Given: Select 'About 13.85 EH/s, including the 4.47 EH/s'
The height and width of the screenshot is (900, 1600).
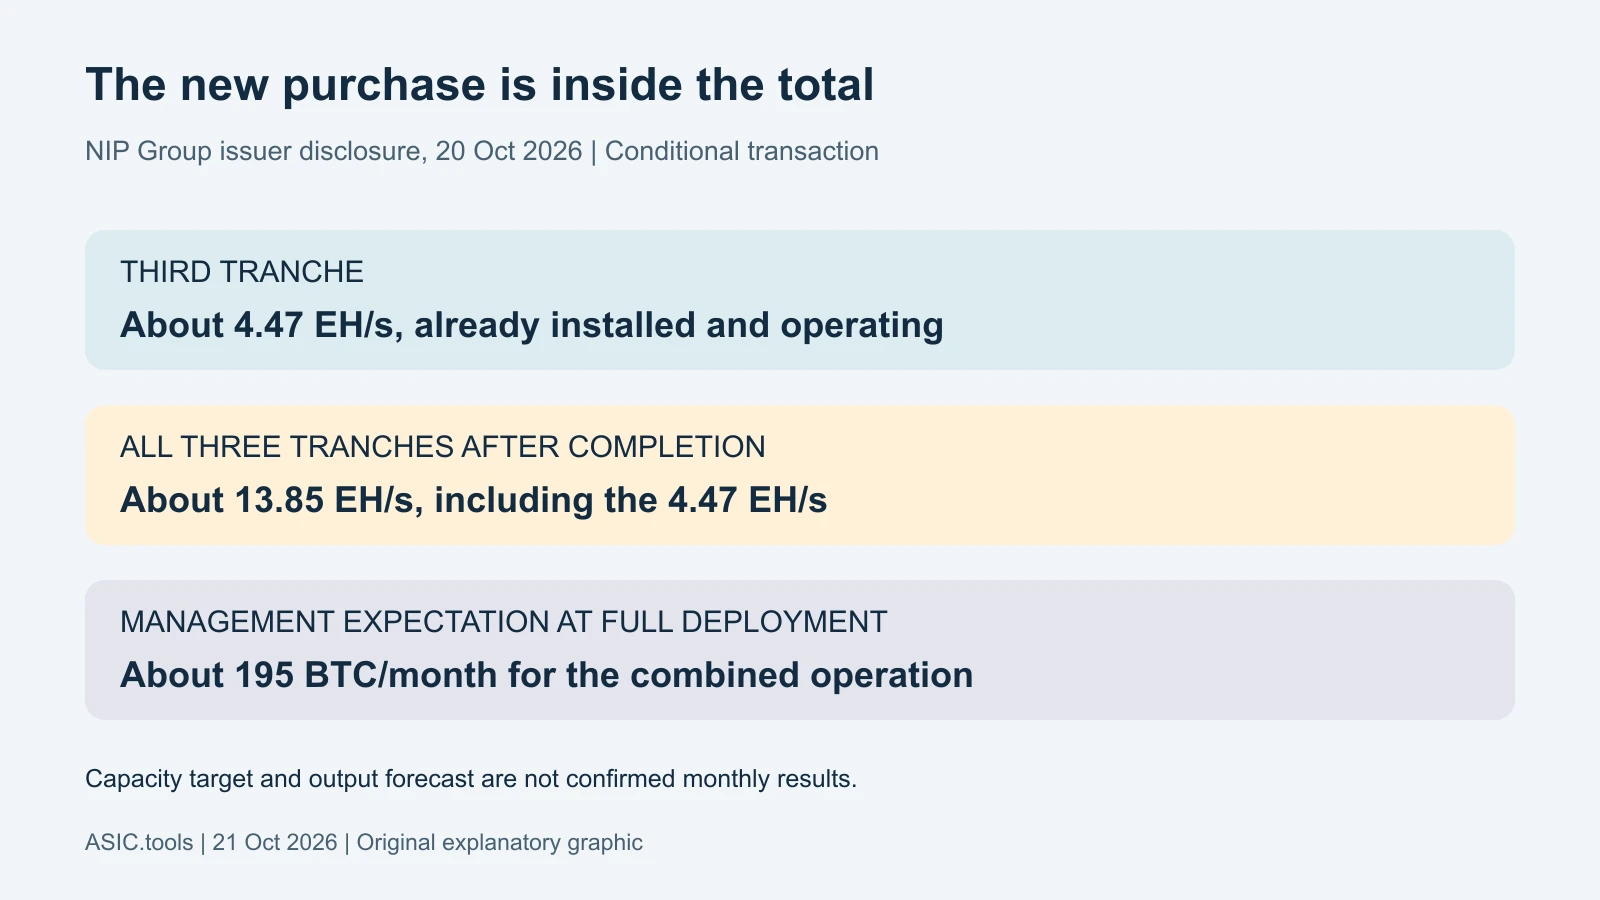Looking at the screenshot, I should tap(474, 500).
